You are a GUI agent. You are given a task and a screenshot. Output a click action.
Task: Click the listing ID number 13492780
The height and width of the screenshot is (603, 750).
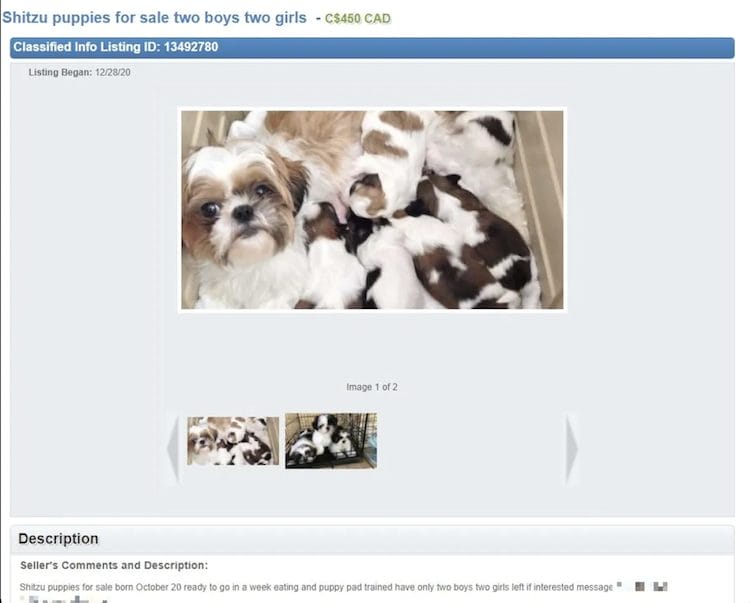[191, 47]
